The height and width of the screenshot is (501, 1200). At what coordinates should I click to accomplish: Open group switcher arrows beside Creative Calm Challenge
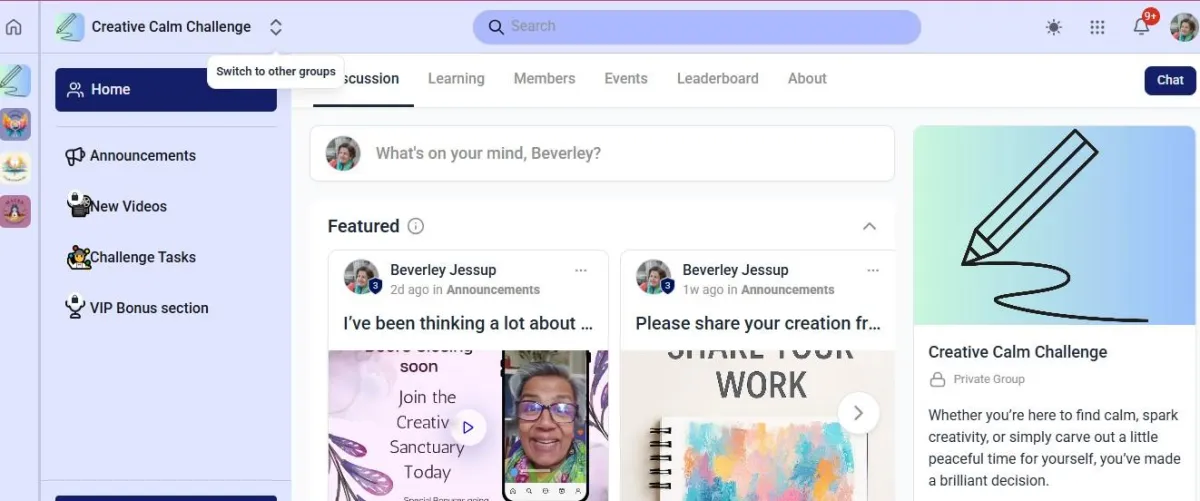pos(276,27)
